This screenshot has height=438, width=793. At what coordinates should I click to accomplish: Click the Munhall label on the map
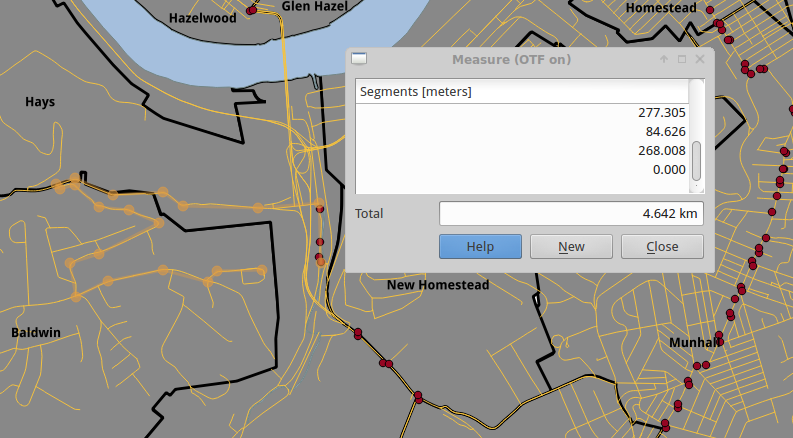(694, 343)
